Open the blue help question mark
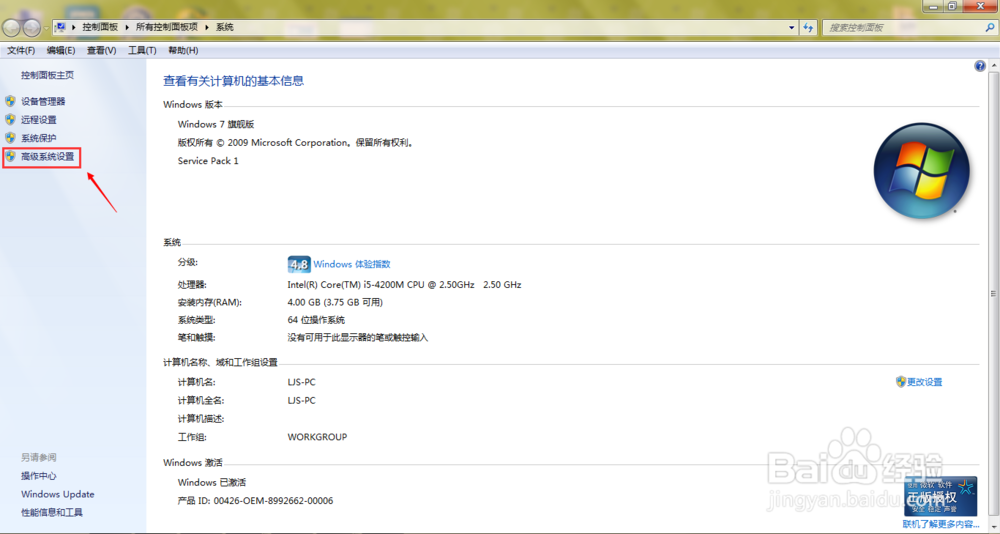Image resolution: width=1000 pixels, height=534 pixels. tap(980, 66)
